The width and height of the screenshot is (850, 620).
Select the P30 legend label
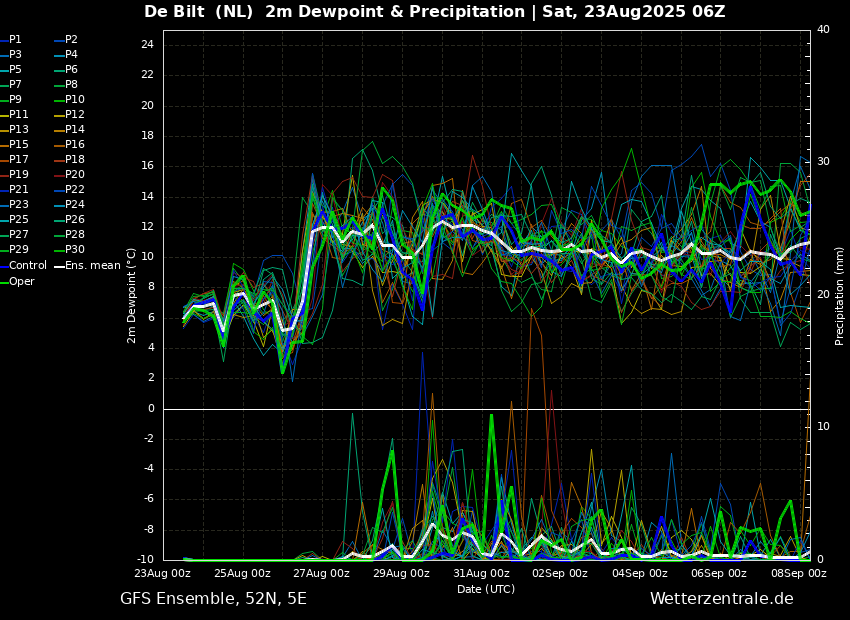point(69,249)
